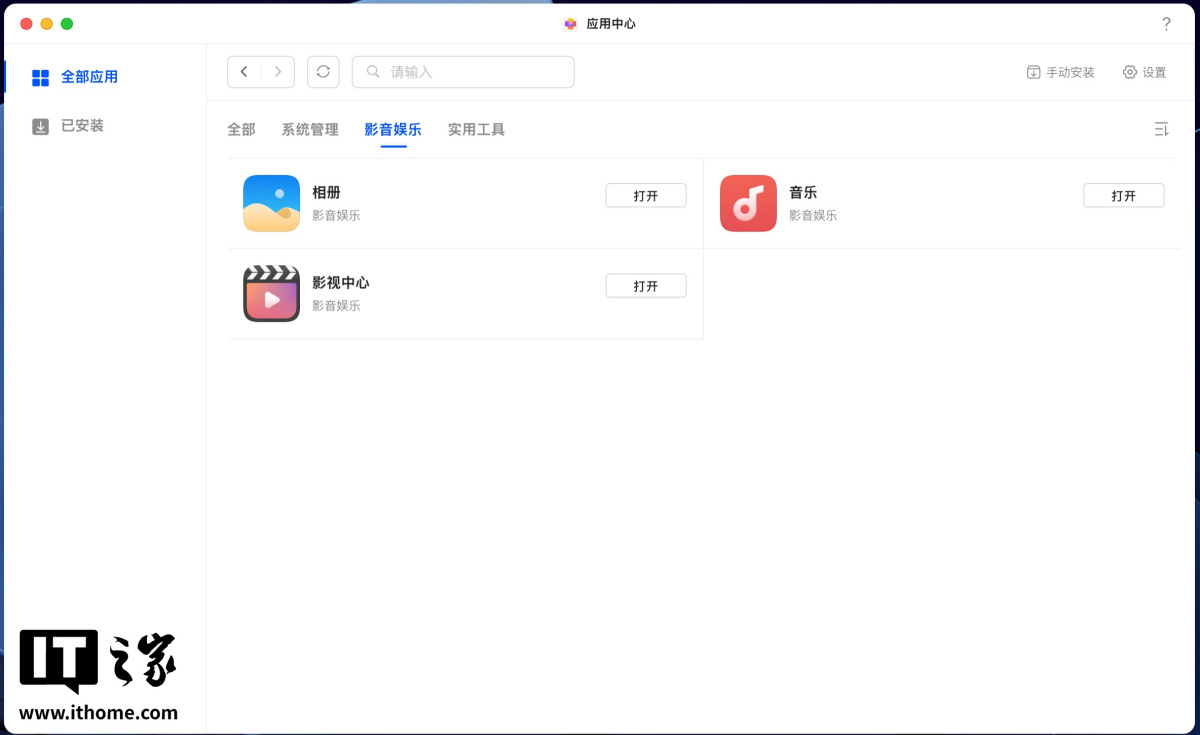Screen dimensions: 1200x735
Task: Open help via the question mark icon
Action: coord(1166,24)
